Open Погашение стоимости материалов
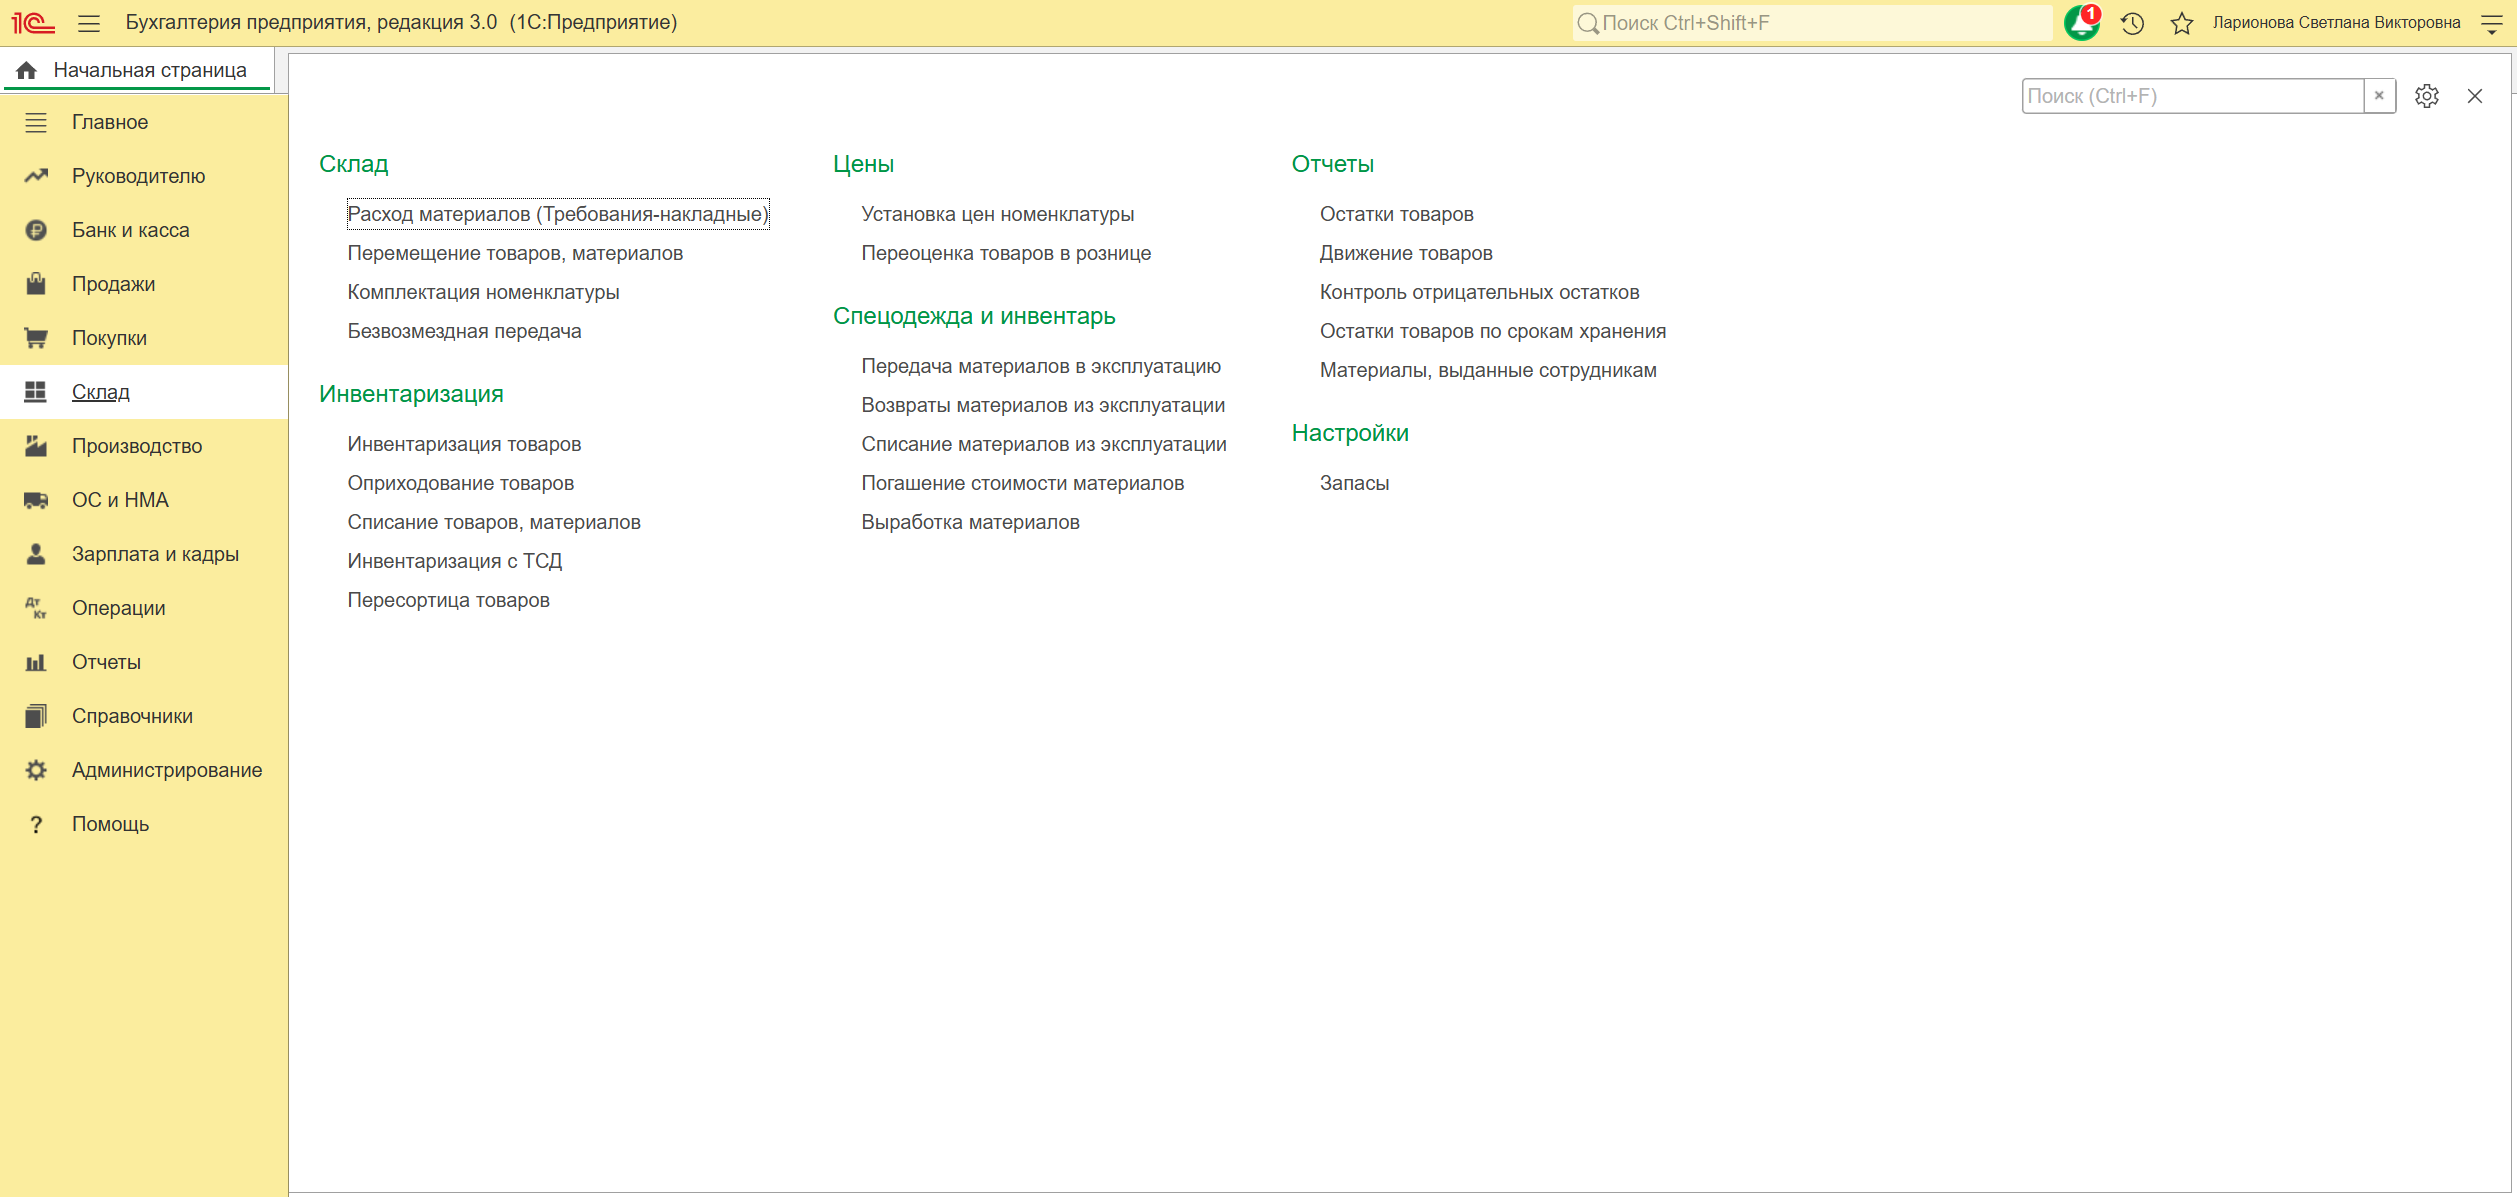Viewport: 2517px width, 1197px height. [x=1022, y=483]
